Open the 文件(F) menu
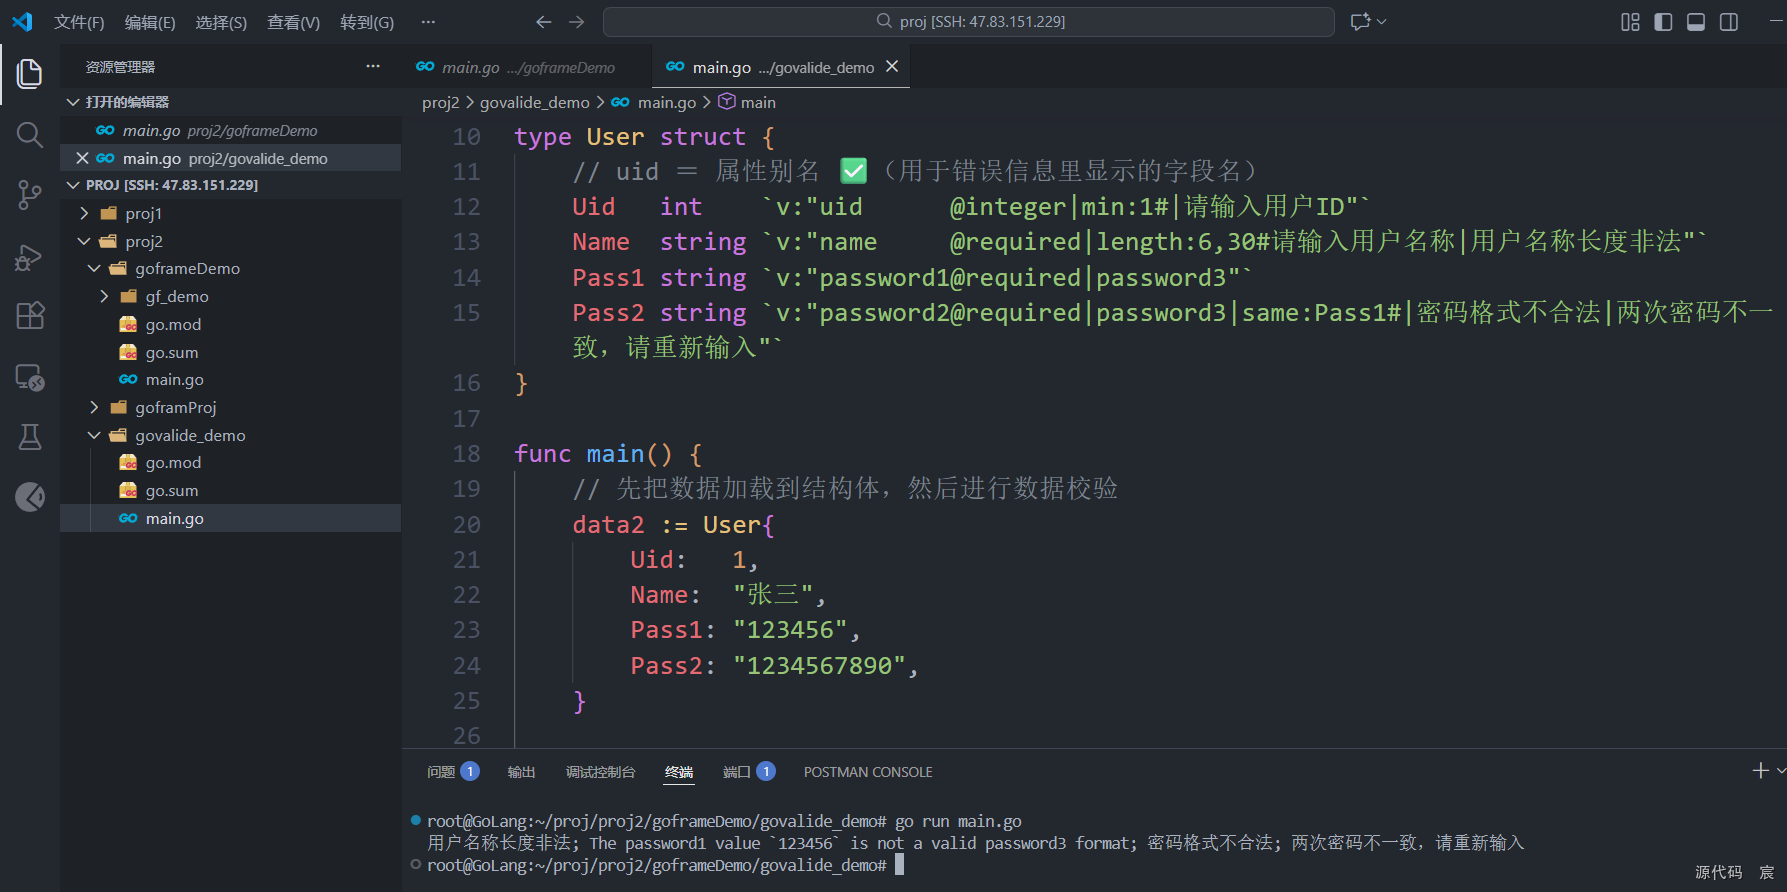Viewport: 1787px width, 892px height. pyautogui.click(x=79, y=22)
